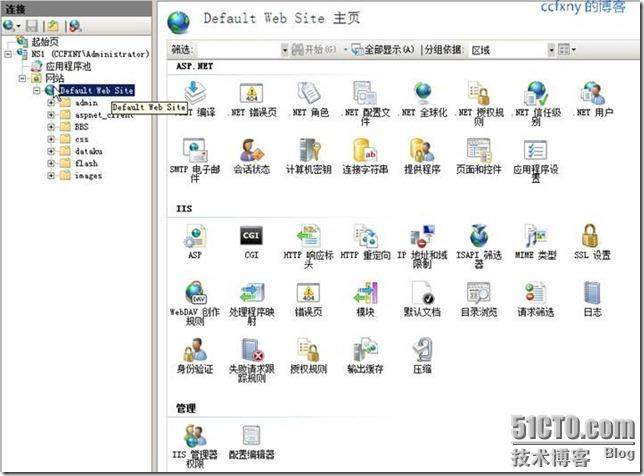This screenshot has height=476, width=644.
Task: Open 请求筛选 feature
Action: pos(536,299)
